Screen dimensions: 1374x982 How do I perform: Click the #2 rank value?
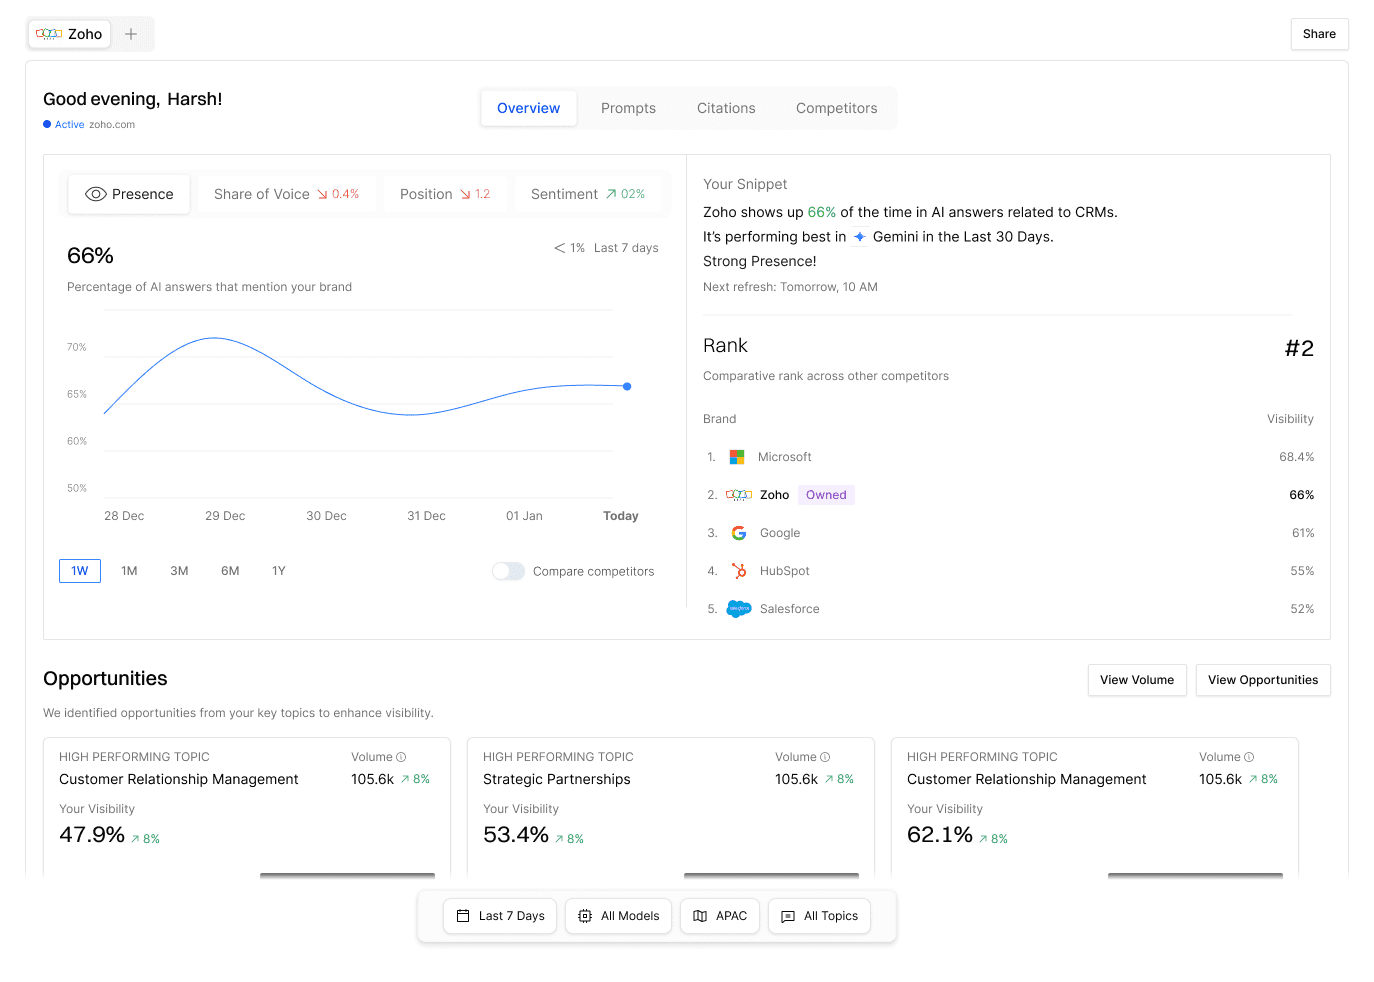click(x=1299, y=348)
